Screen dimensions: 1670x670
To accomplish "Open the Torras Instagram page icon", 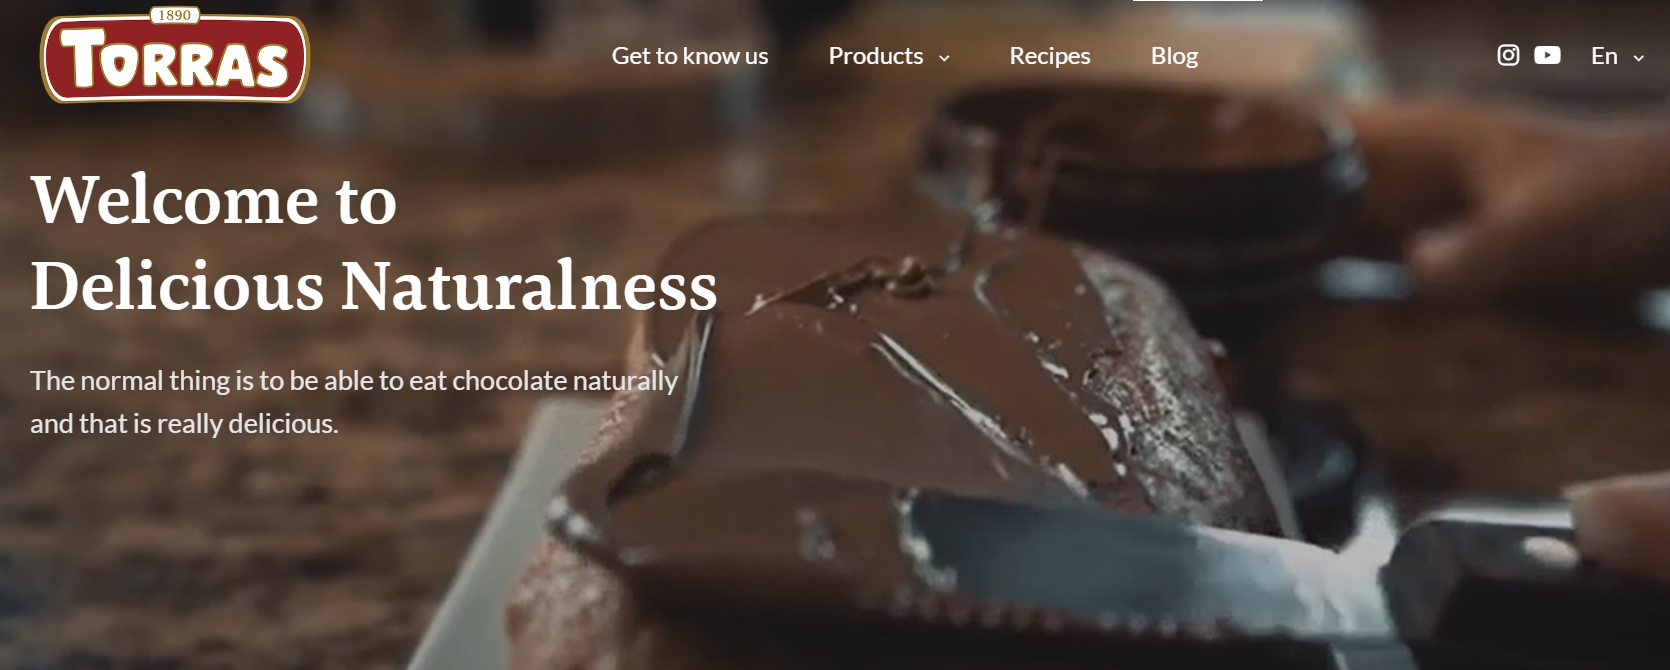I will pos(1508,55).
